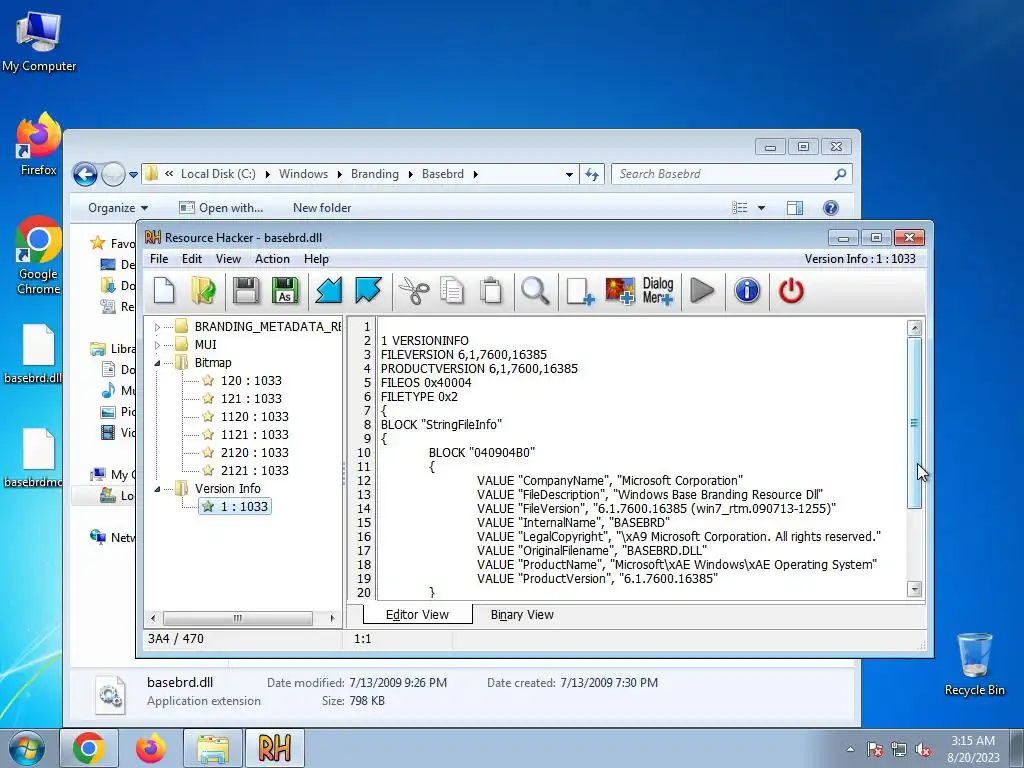This screenshot has height=768, width=1024.
Task: Click the scissors Cut icon
Action: 414,291
